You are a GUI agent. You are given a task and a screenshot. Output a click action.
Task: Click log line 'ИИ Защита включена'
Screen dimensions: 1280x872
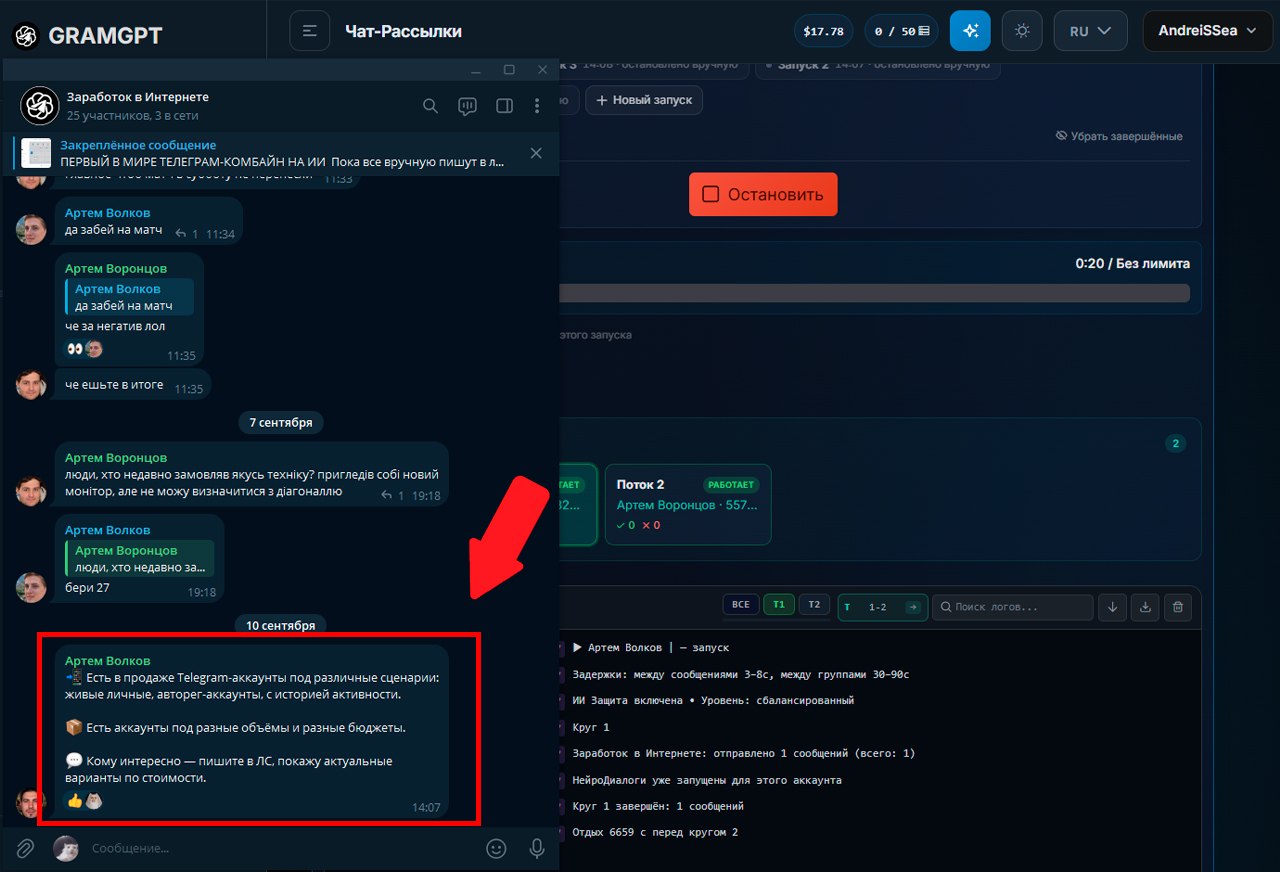pyautogui.click(x=713, y=700)
